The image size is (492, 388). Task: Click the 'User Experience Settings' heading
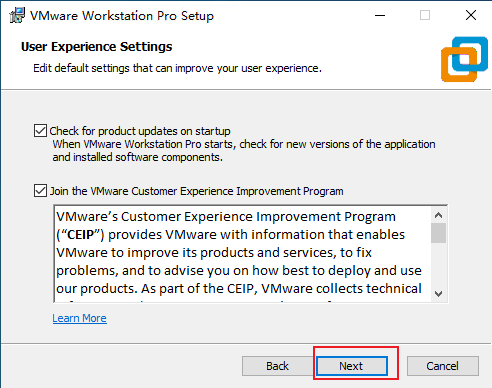(96, 47)
